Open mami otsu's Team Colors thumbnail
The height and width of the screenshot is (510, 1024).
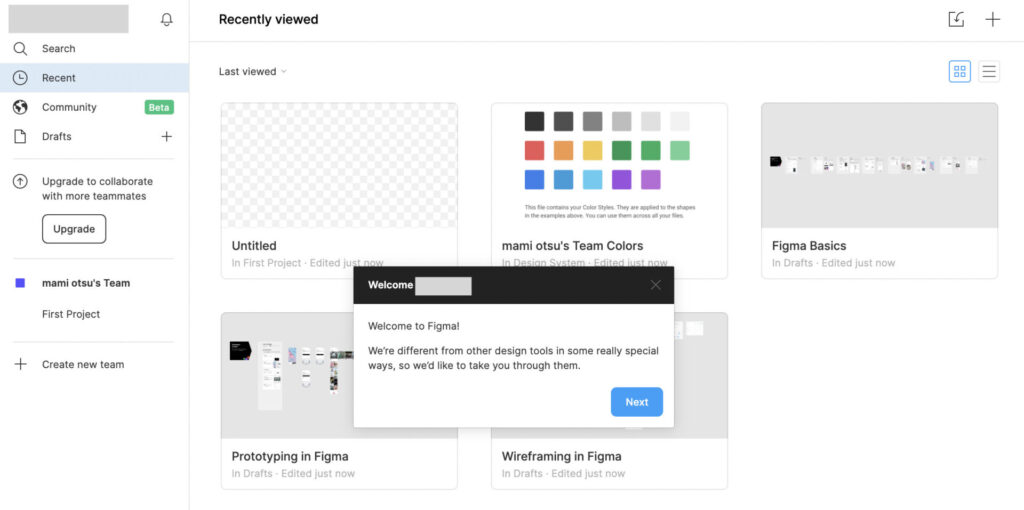tap(609, 166)
